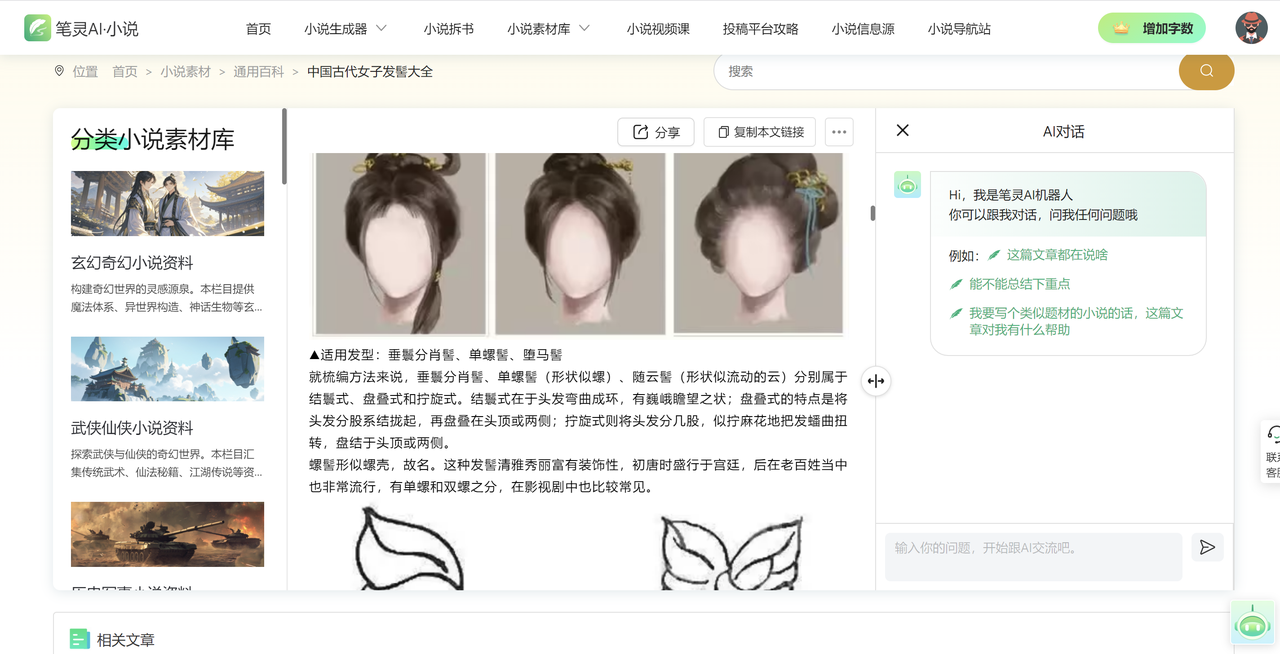Viewport: 1280px width, 654px height.
Task: Focus the 搜索 input field
Action: click(x=946, y=71)
